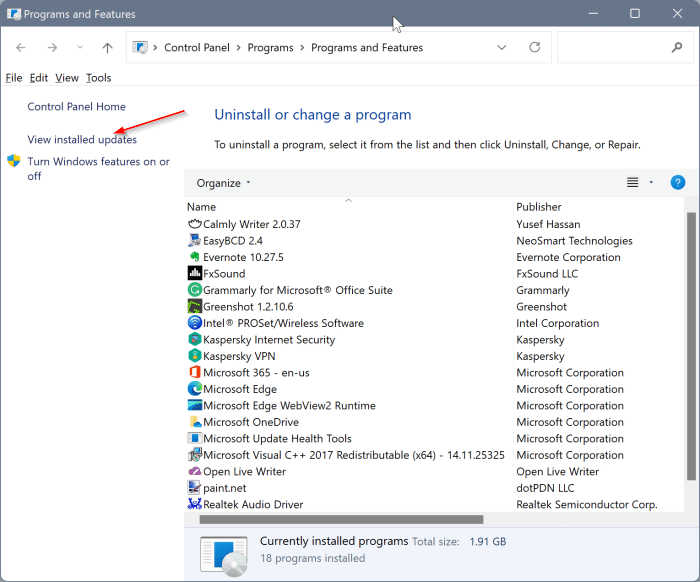
Task: Click the FxSound program icon
Action: (x=195, y=274)
